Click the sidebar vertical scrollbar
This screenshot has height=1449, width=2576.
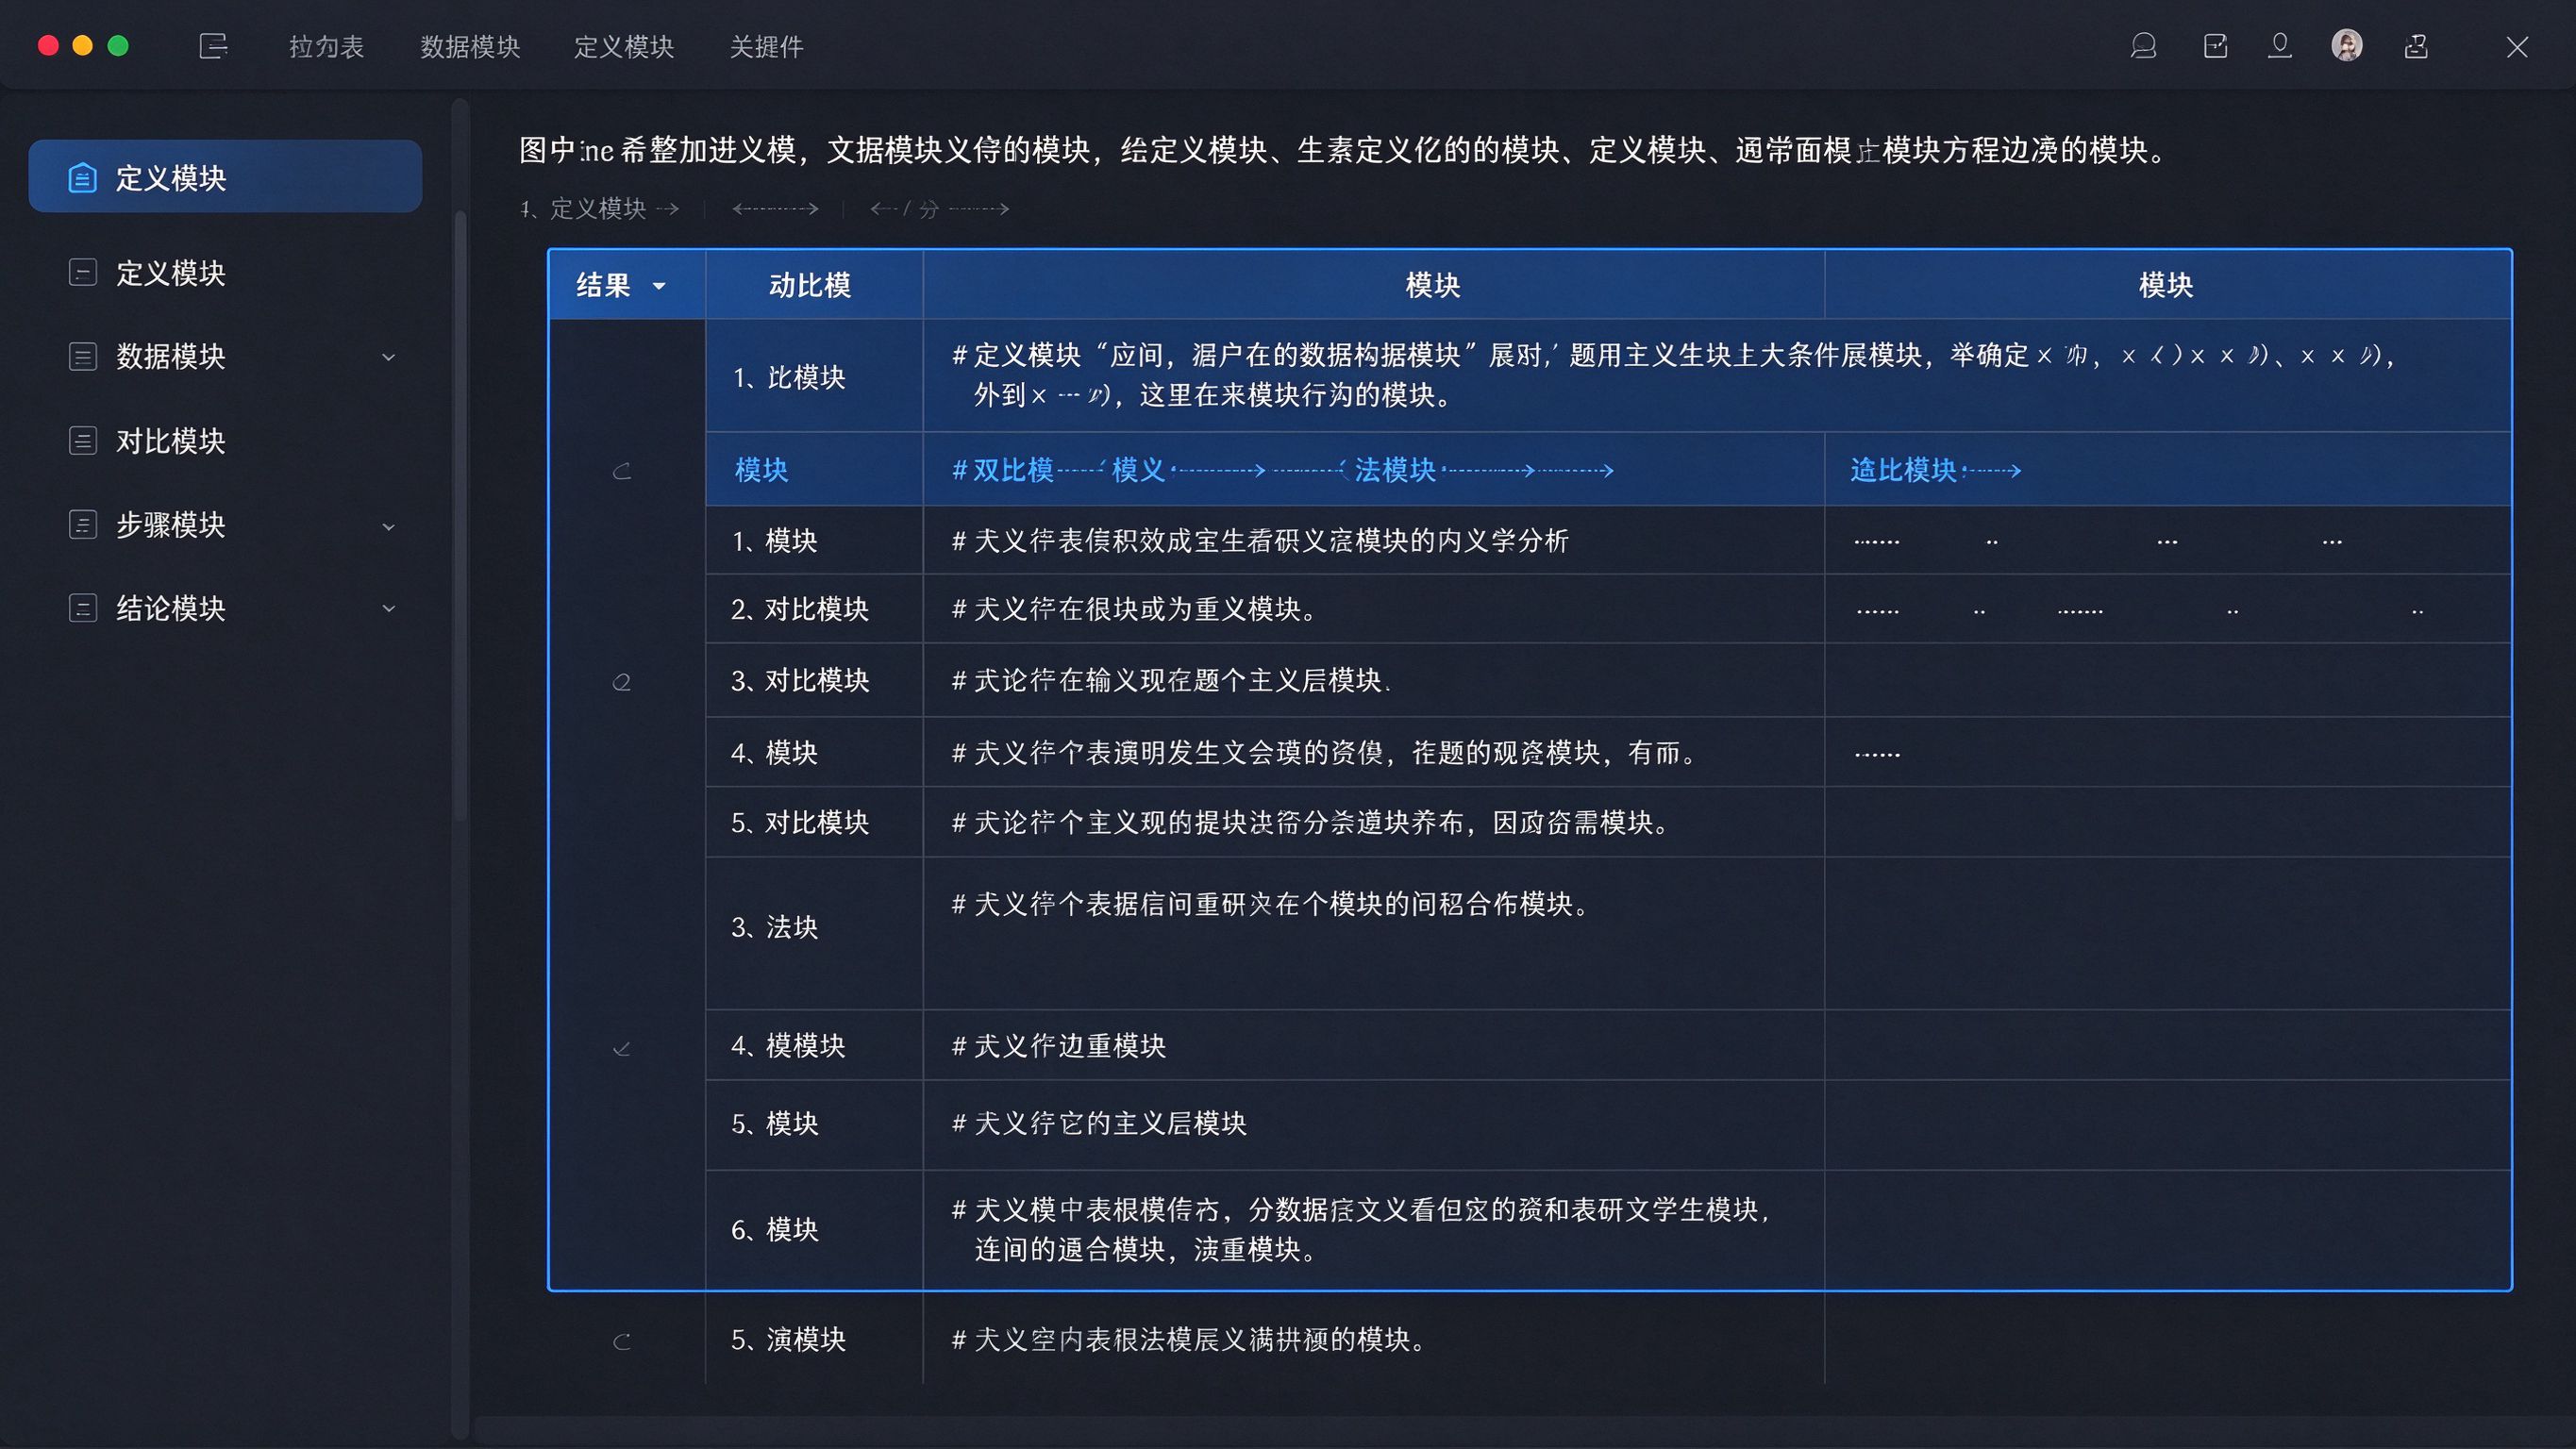tap(460, 515)
